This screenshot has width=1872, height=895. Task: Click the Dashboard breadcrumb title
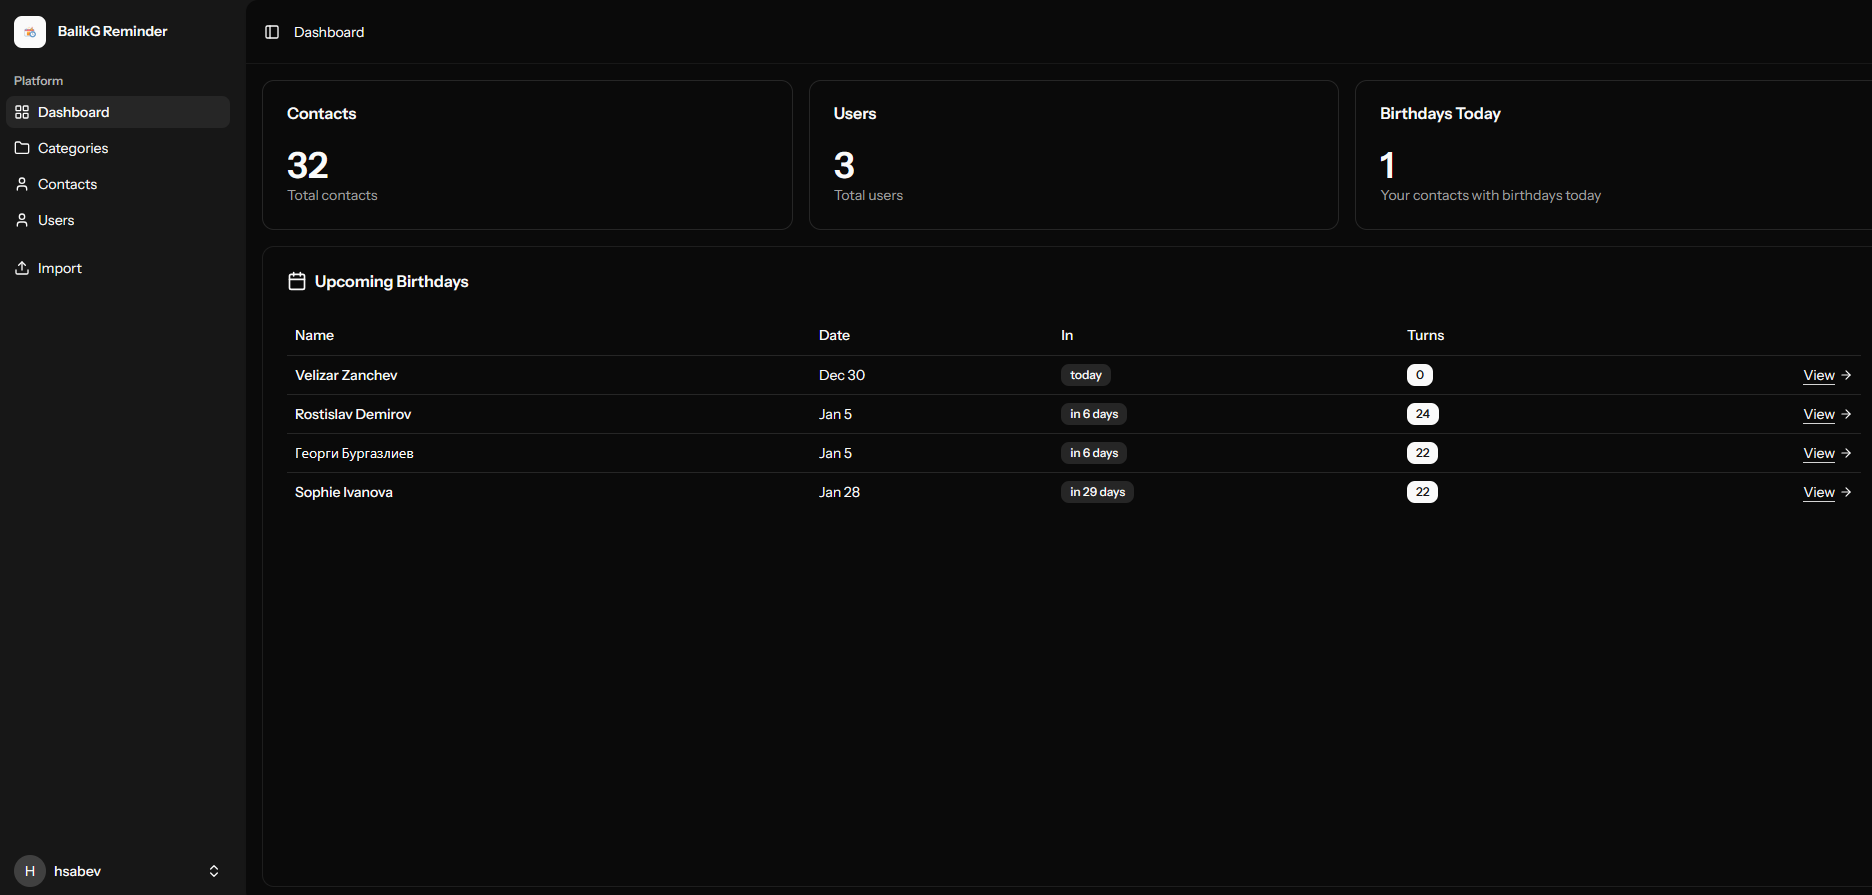329,32
